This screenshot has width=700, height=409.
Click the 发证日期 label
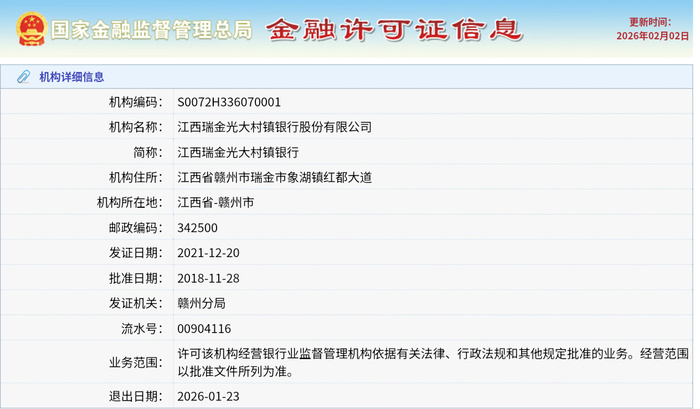136,253
